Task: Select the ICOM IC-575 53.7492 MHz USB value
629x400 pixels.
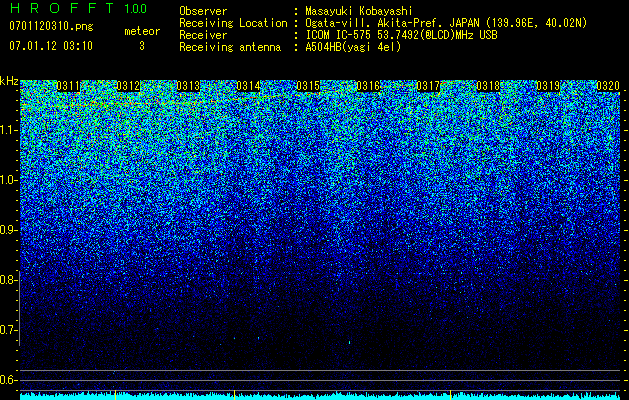Action: (401, 35)
